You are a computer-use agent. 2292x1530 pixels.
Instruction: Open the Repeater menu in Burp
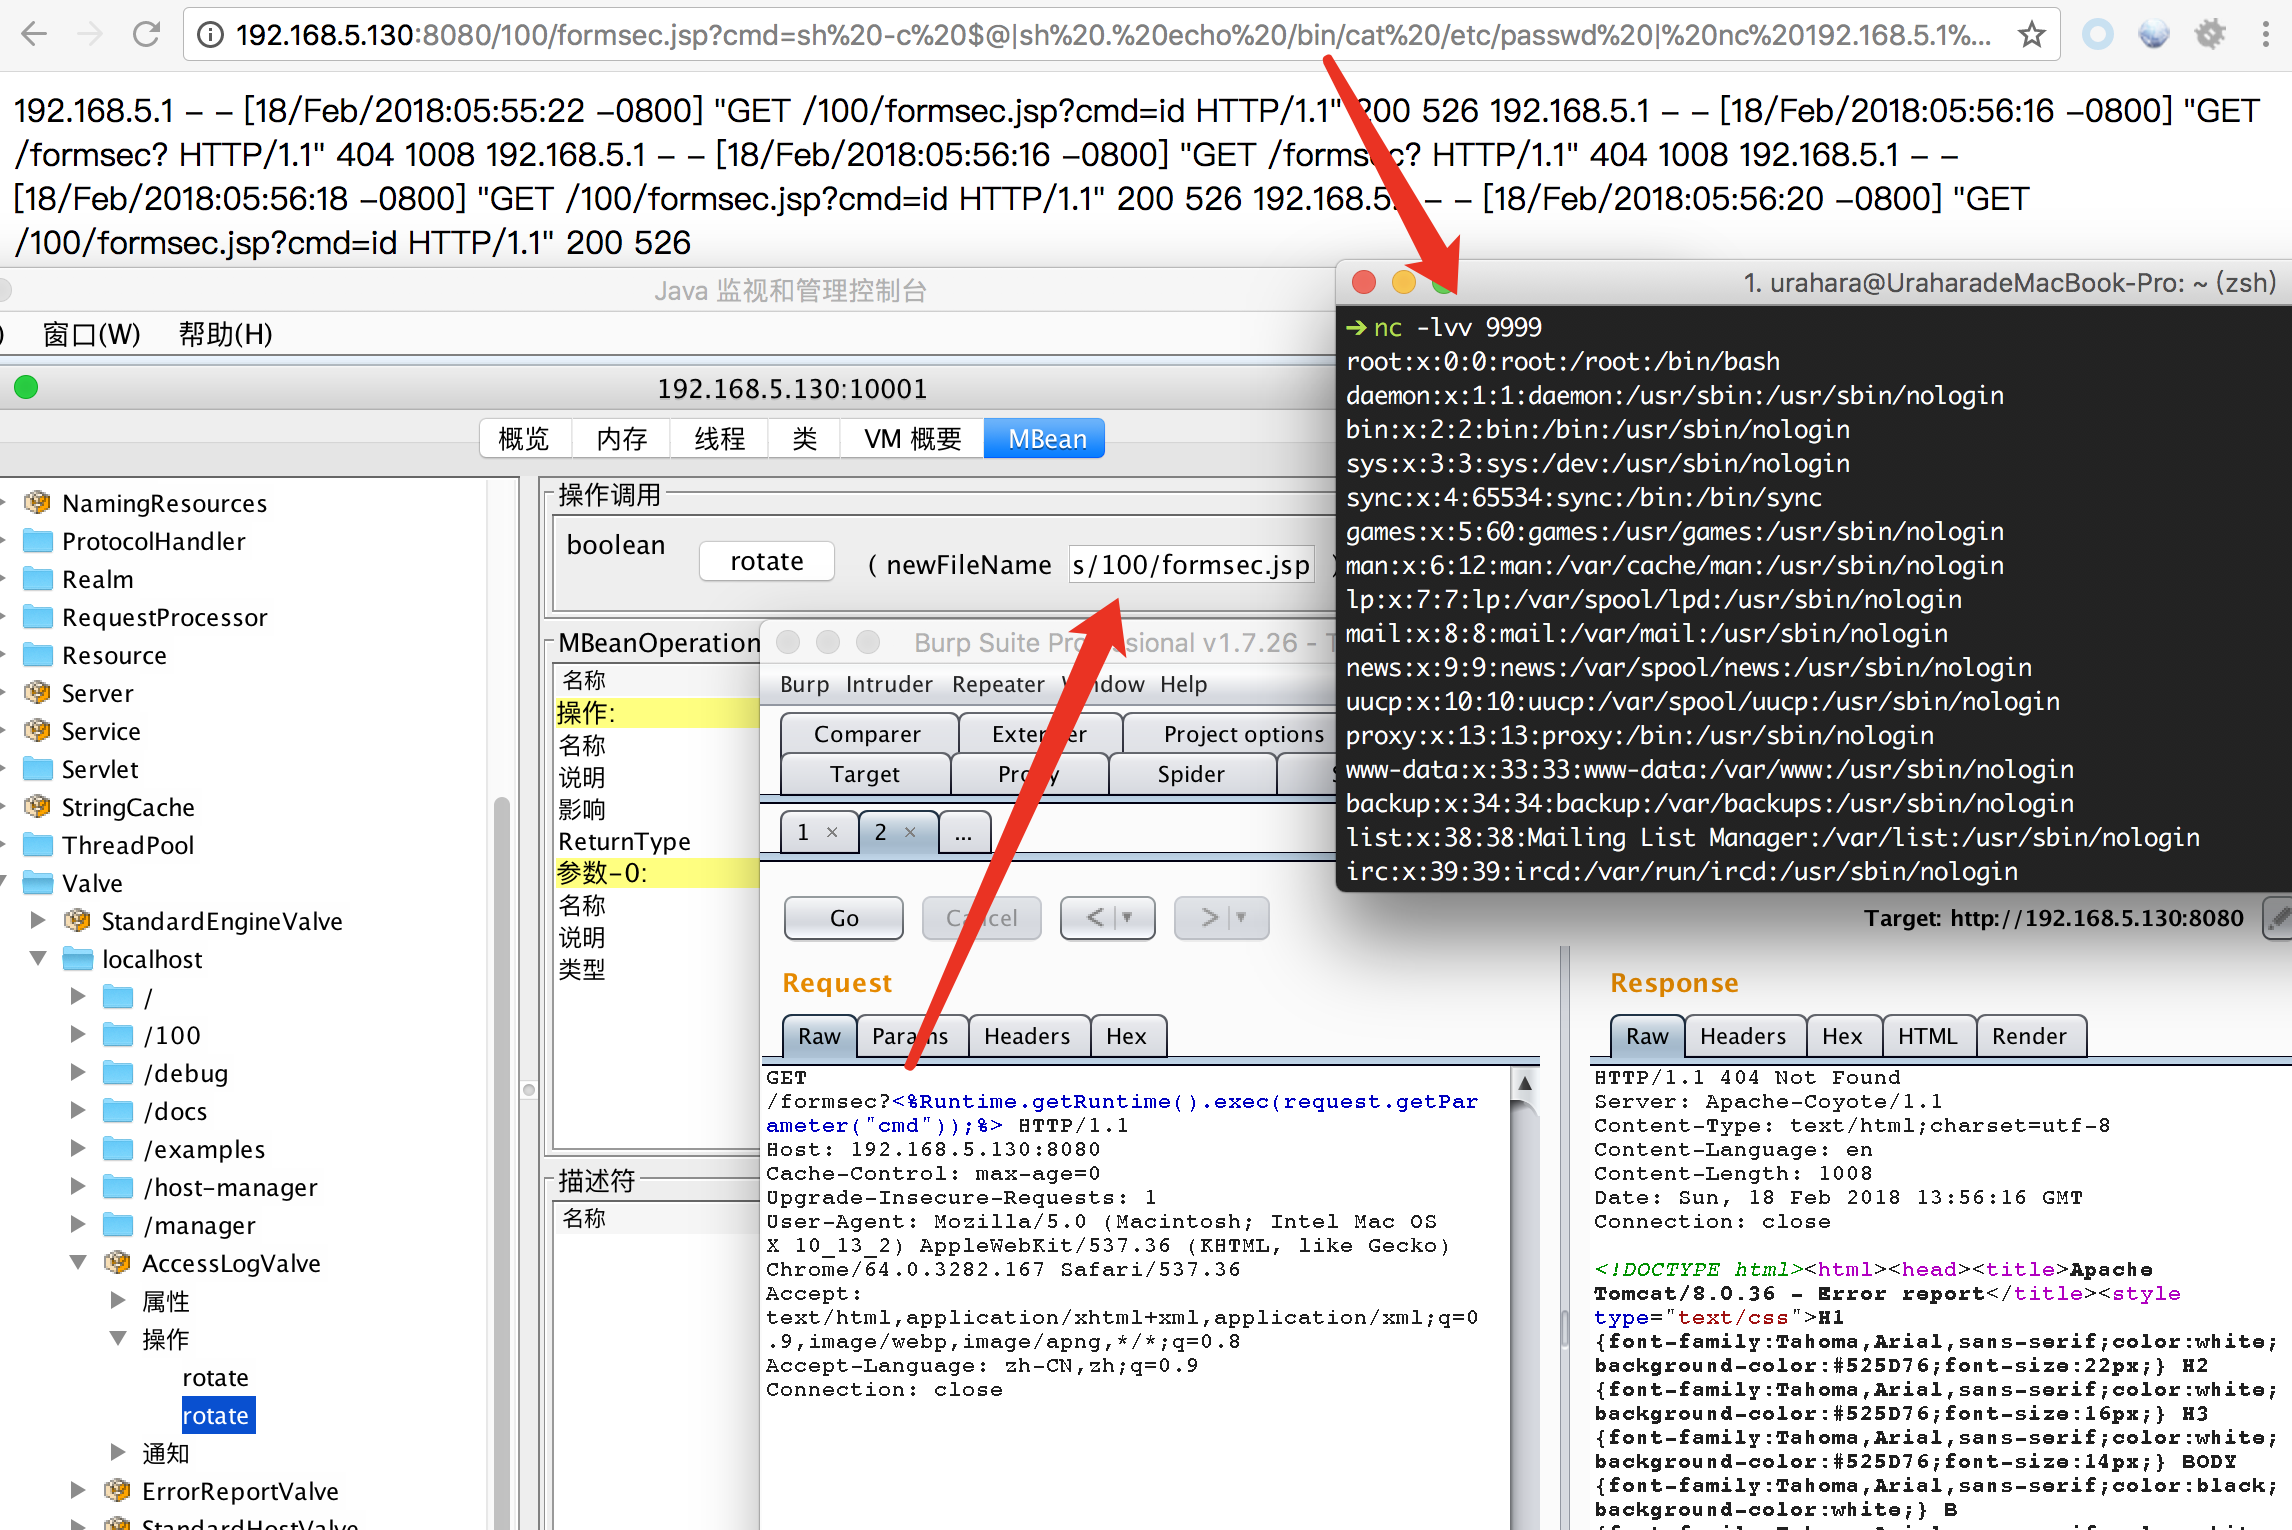997,684
